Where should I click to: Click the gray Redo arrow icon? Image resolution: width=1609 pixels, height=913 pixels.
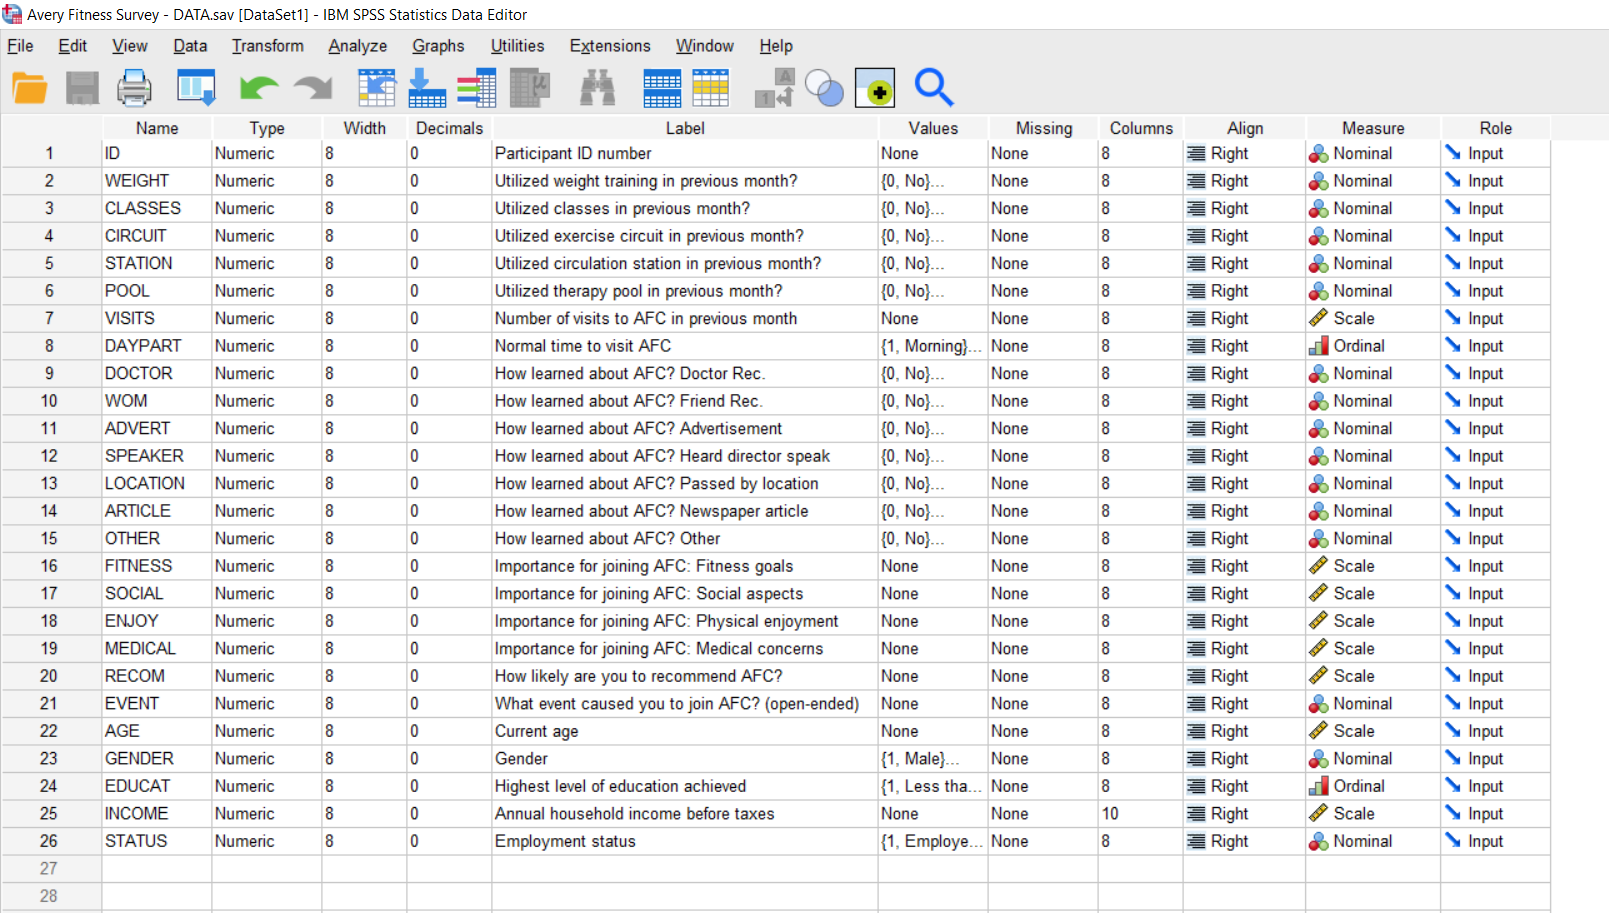(x=313, y=89)
